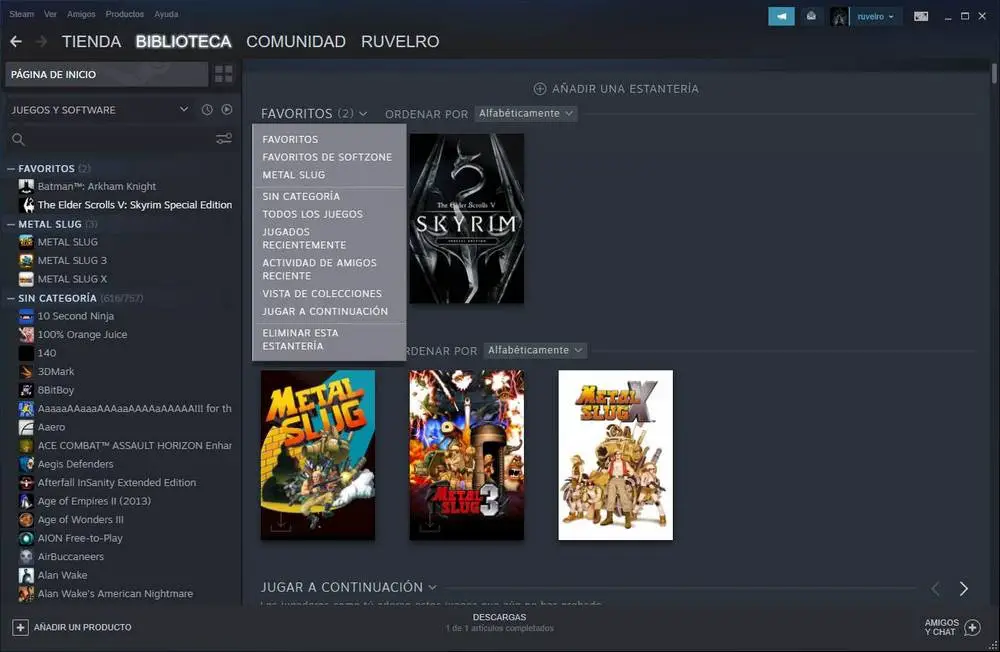
Task: Open the Ver menu
Action: (x=50, y=14)
